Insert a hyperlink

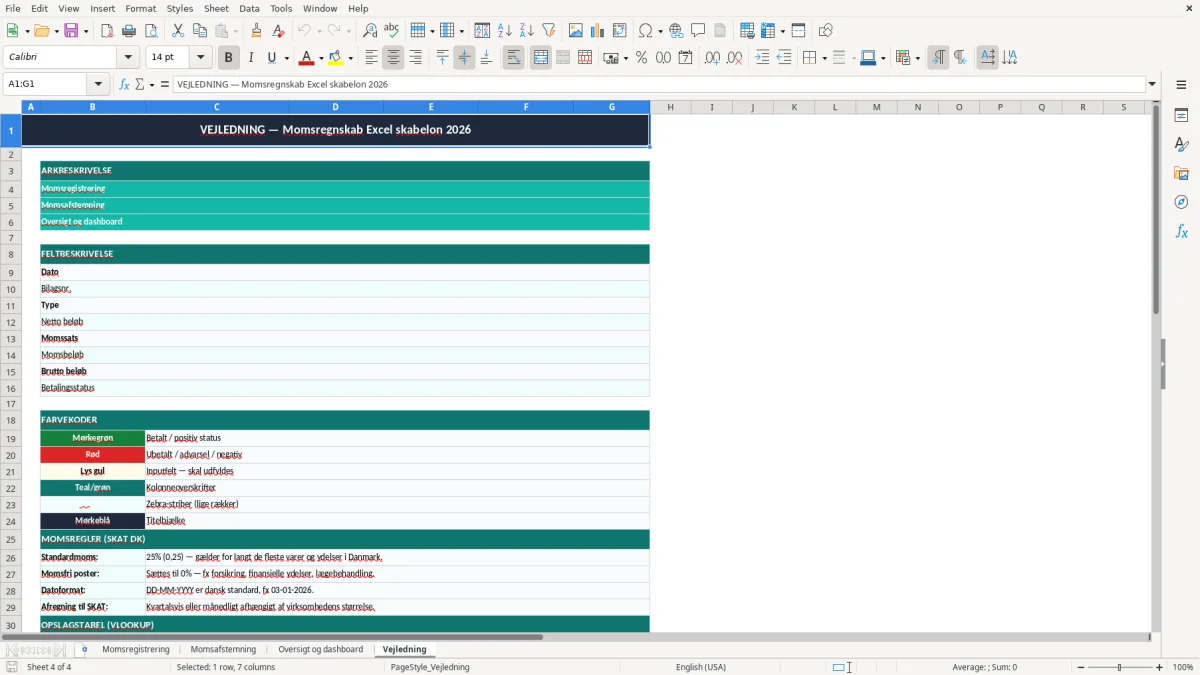[x=676, y=31]
